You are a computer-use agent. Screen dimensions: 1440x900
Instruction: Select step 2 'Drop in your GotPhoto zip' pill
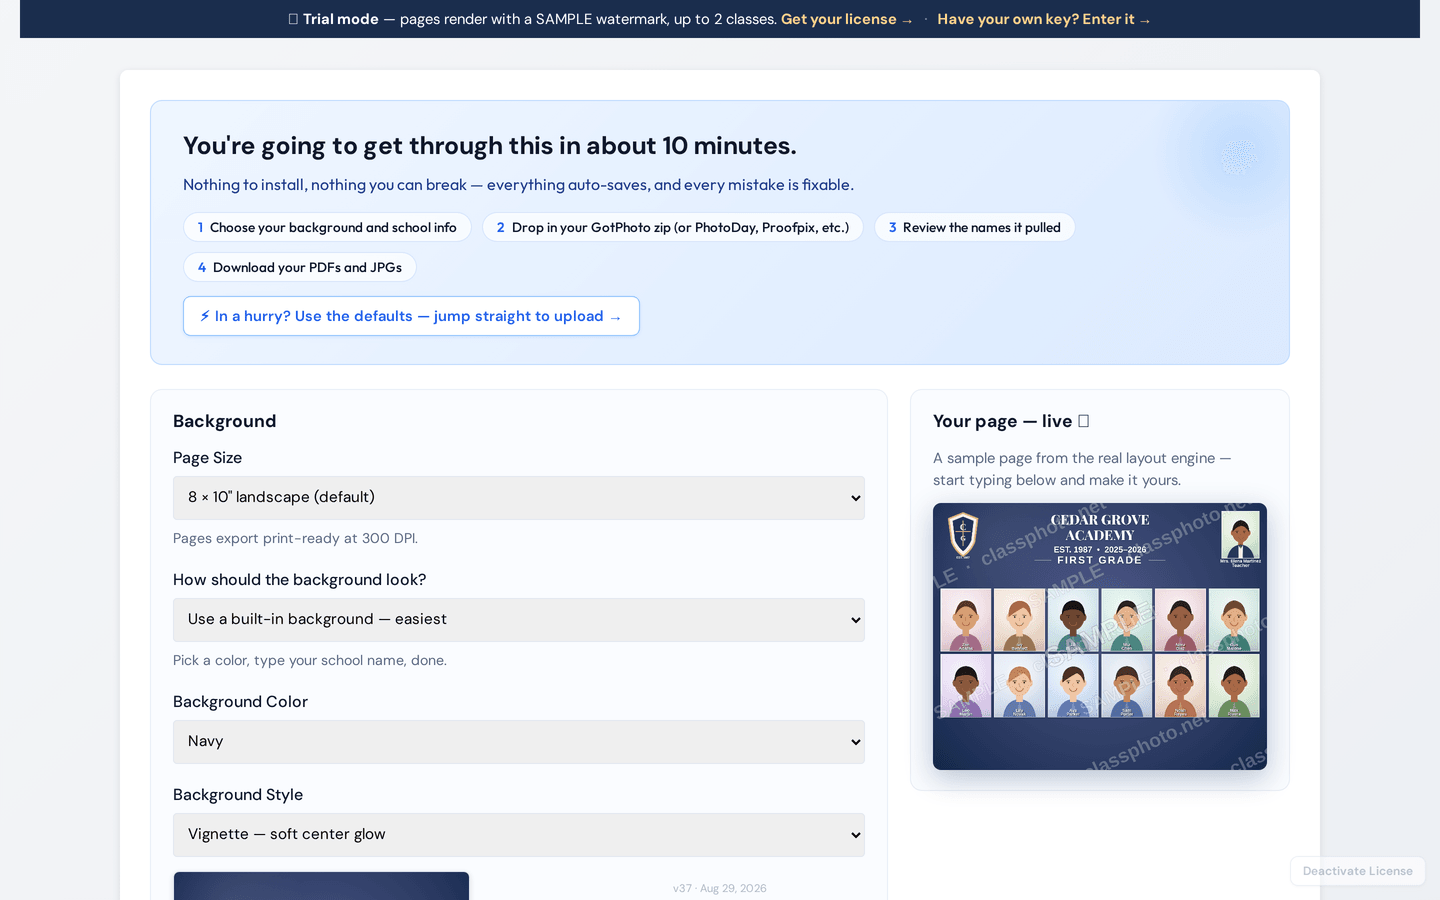pos(672,227)
